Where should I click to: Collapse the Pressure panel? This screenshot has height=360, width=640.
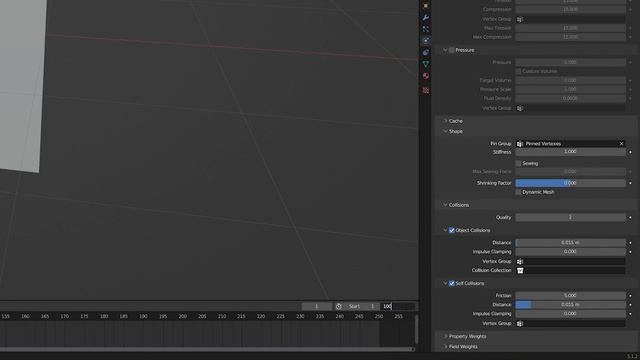point(445,50)
